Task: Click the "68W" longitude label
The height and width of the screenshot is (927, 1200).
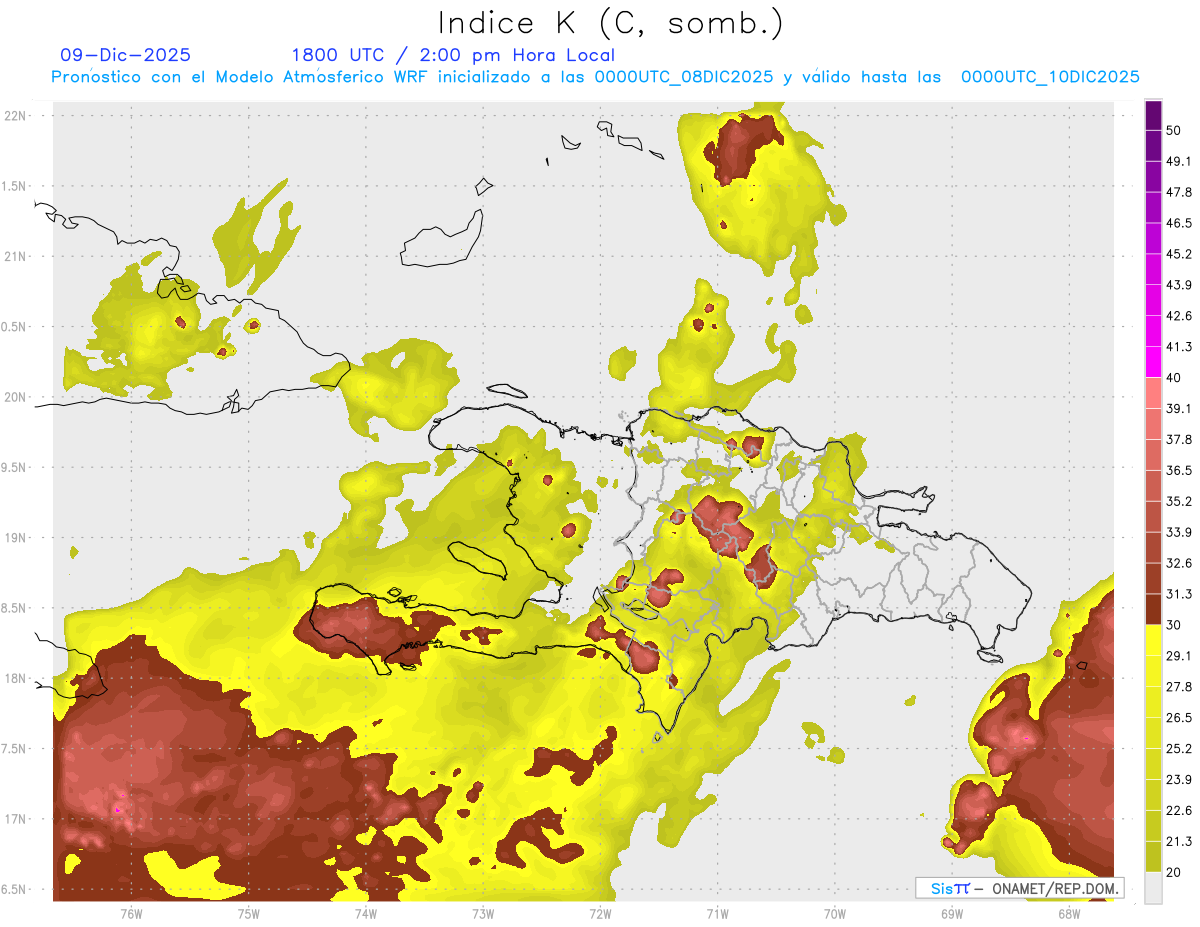Action: [1069, 913]
